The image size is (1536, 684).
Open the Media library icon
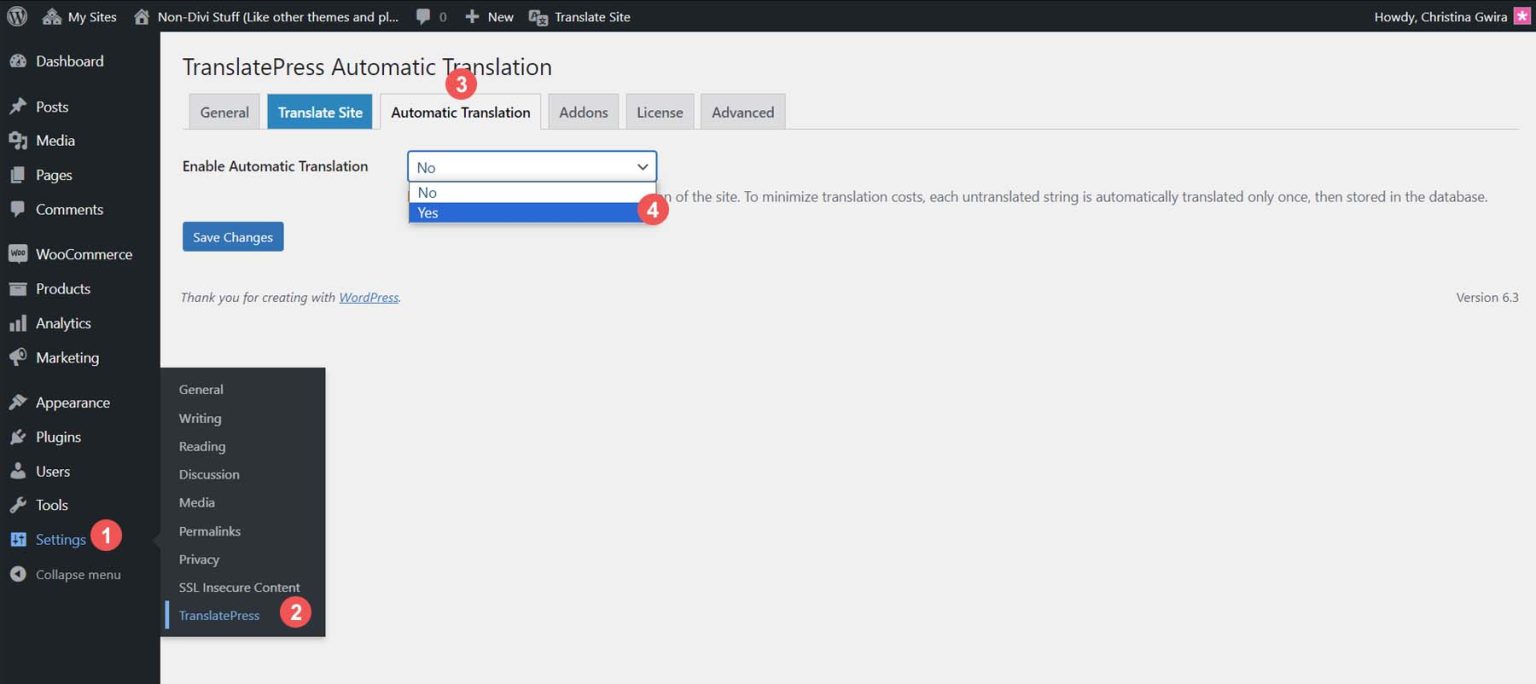click(x=20, y=140)
